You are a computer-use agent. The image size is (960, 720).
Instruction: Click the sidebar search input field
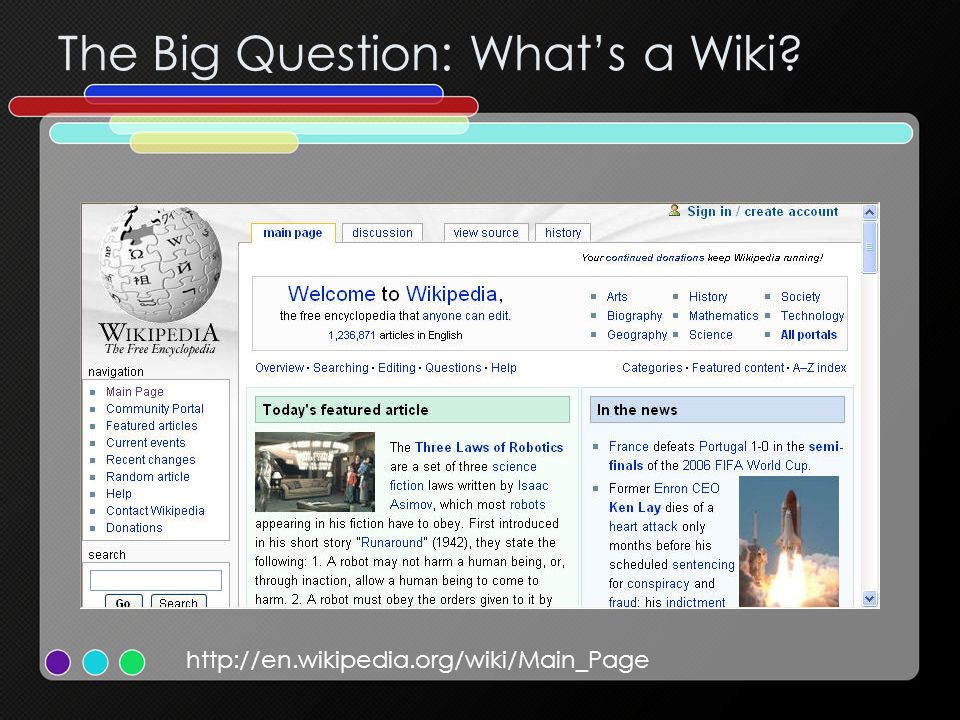point(156,580)
